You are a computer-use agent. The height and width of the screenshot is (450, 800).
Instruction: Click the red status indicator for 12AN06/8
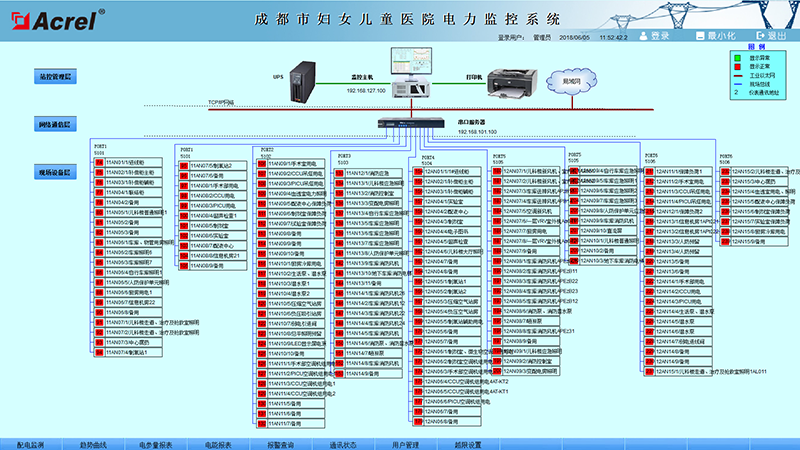pyautogui.click(x=418, y=421)
